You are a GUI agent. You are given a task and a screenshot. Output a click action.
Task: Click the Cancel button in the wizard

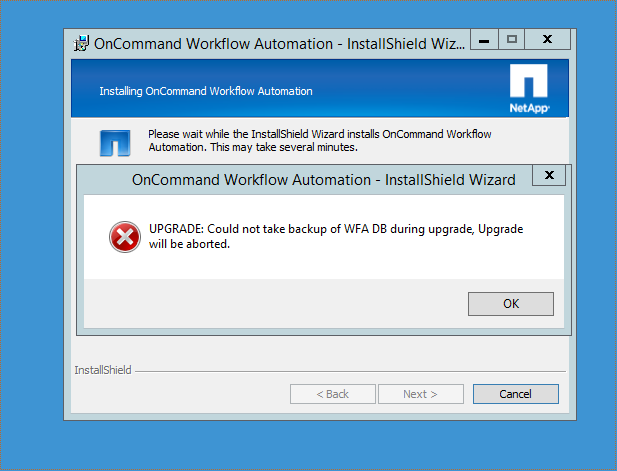[515, 394]
